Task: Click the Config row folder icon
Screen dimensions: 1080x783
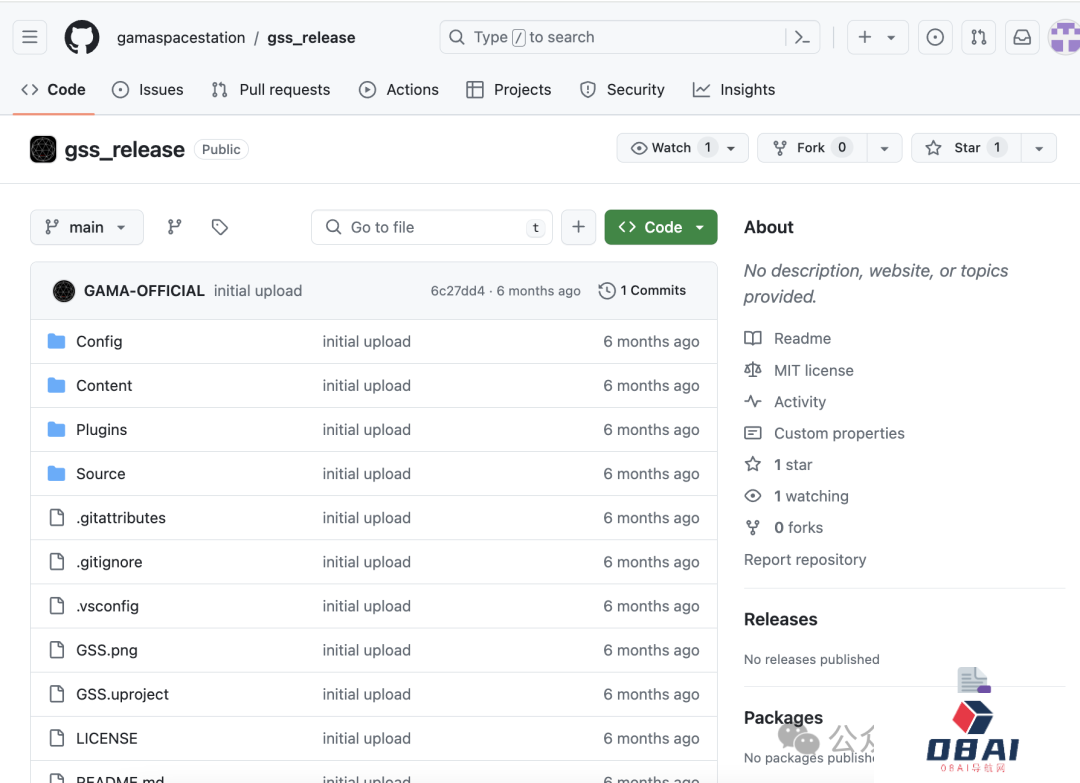Action: pos(56,341)
